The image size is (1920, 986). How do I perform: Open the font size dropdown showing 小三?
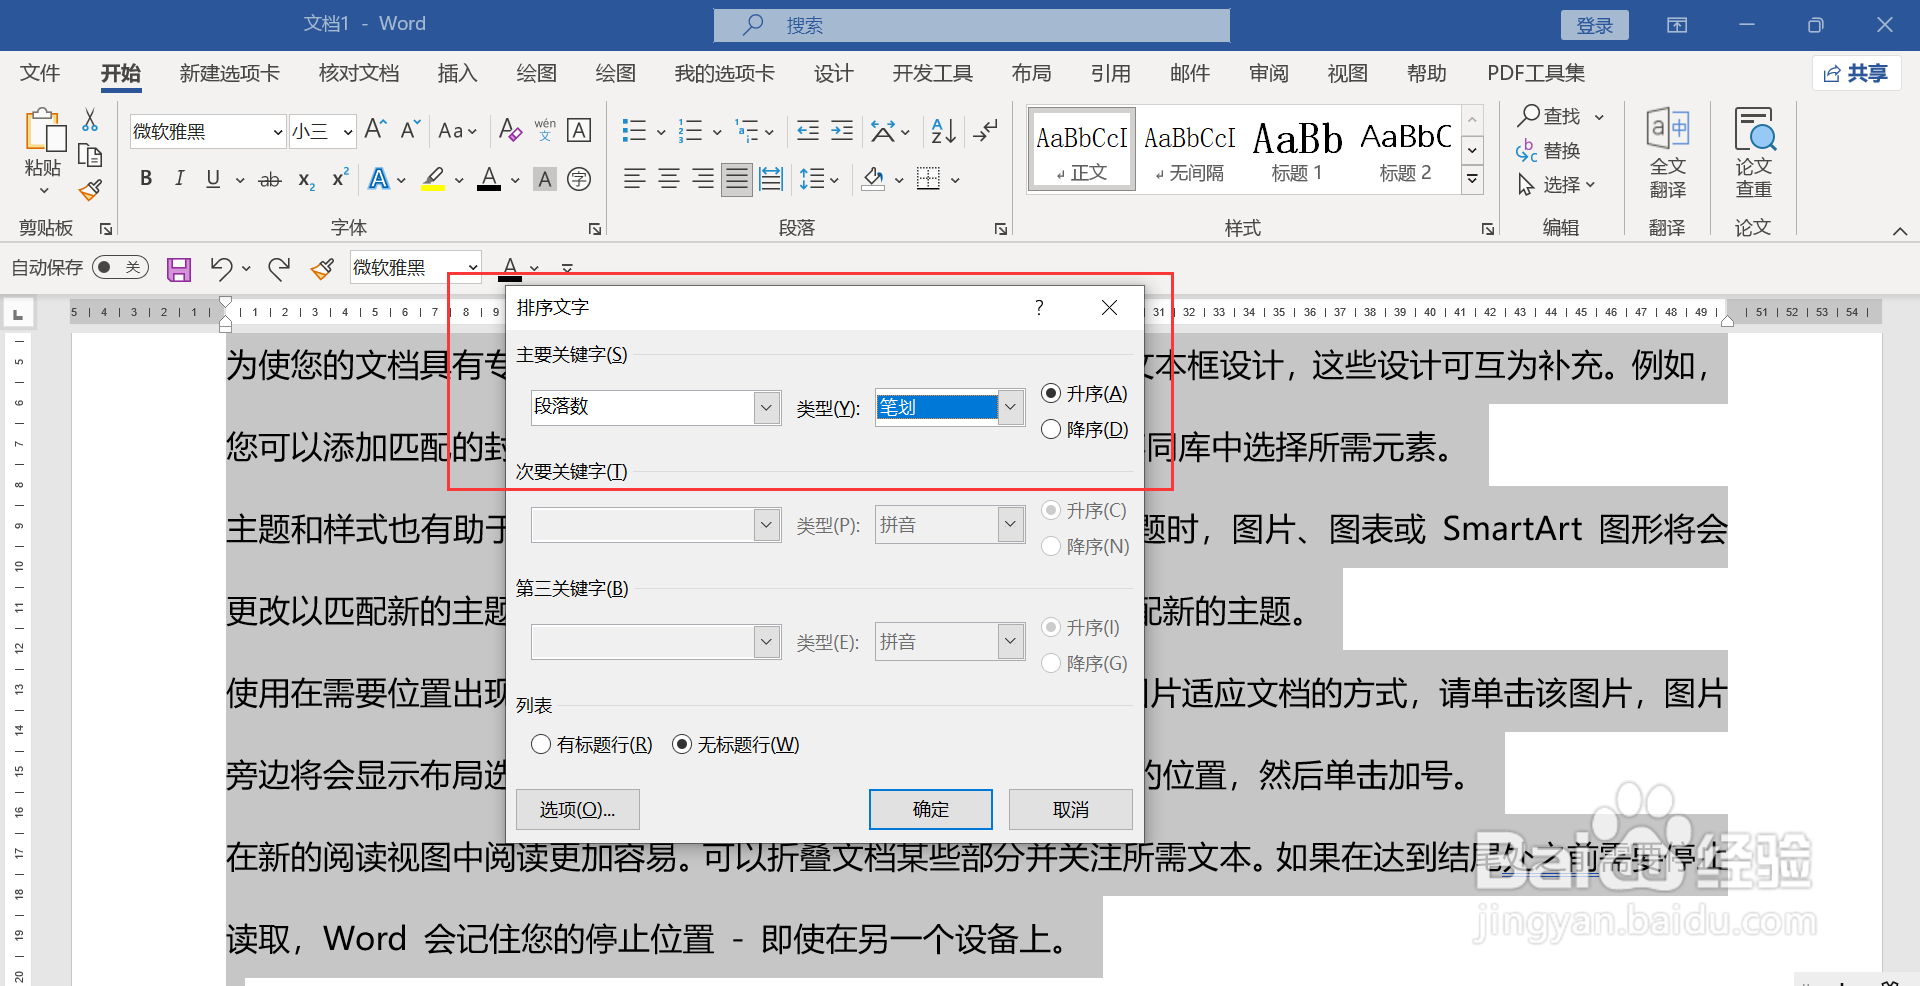tap(347, 132)
